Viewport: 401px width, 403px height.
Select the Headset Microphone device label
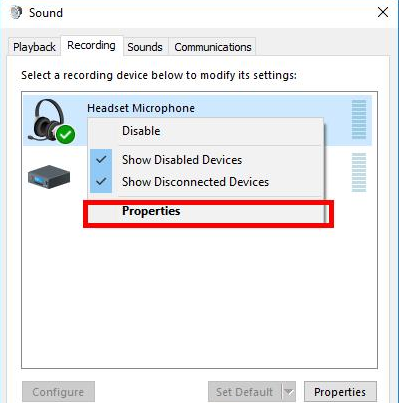coord(141,108)
